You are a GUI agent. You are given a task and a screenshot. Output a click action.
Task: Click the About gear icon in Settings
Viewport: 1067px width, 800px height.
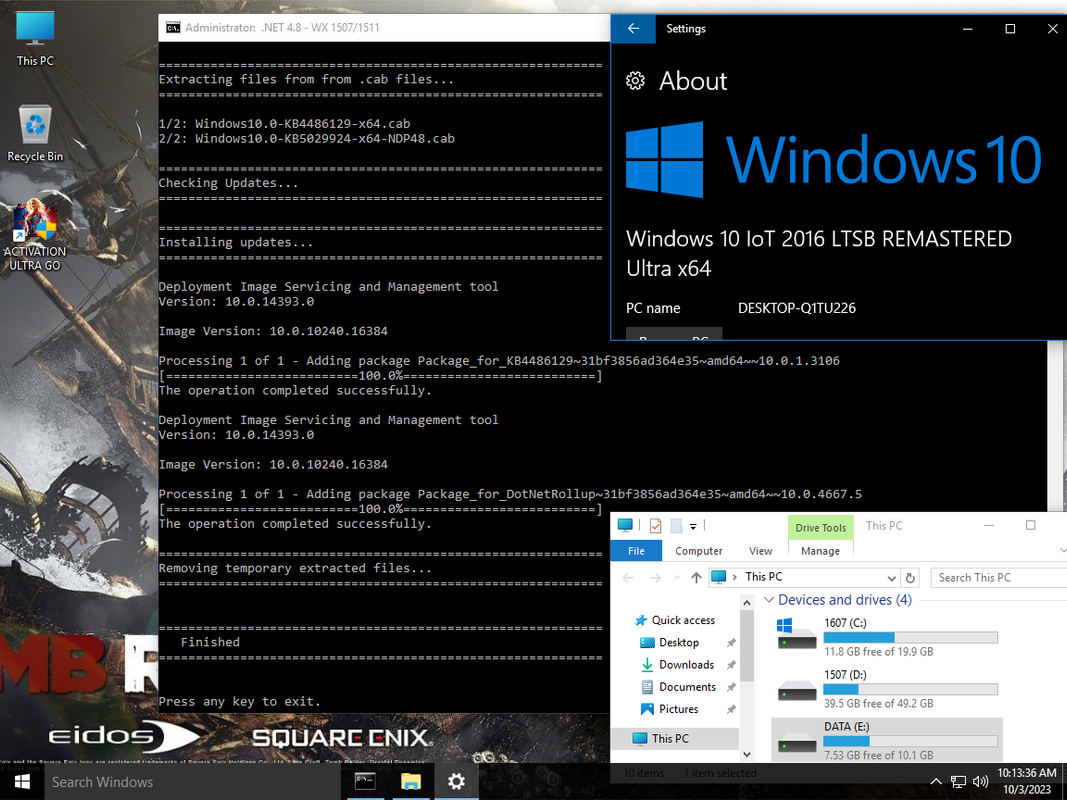tap(635, 81)
